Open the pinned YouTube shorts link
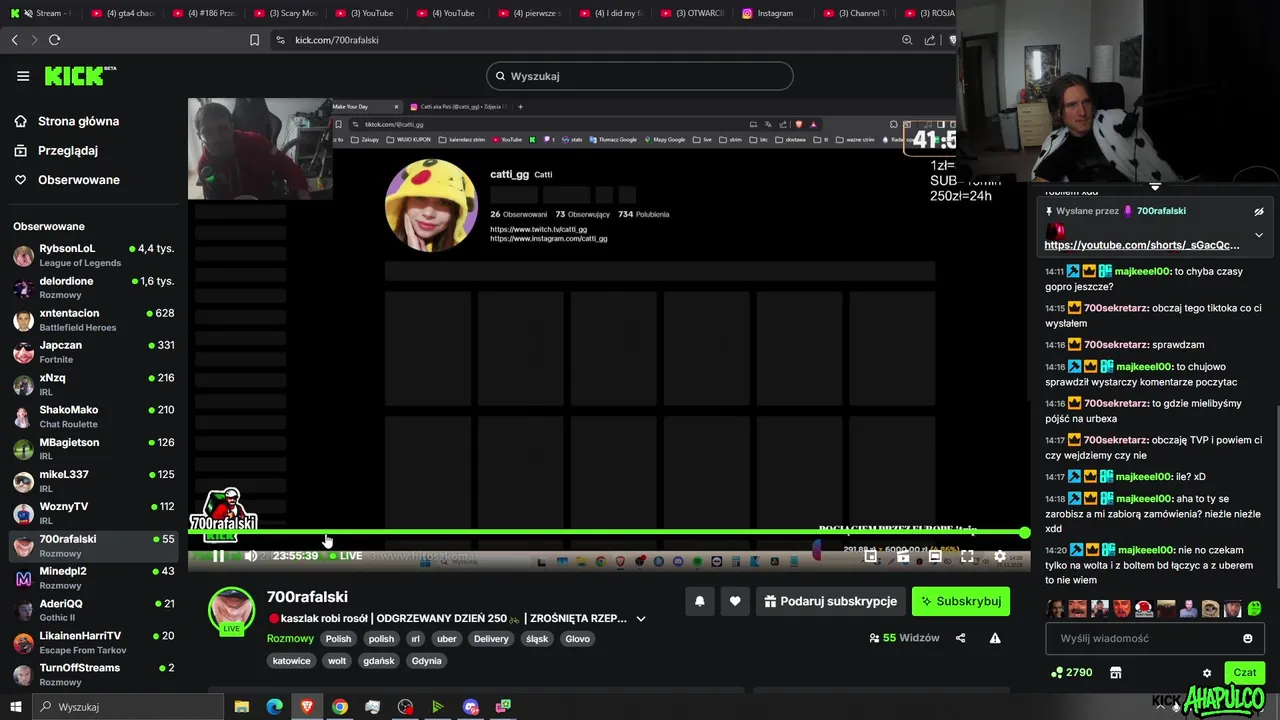The height and width of the screenshot is (720, 1280). click(1141, 245)
